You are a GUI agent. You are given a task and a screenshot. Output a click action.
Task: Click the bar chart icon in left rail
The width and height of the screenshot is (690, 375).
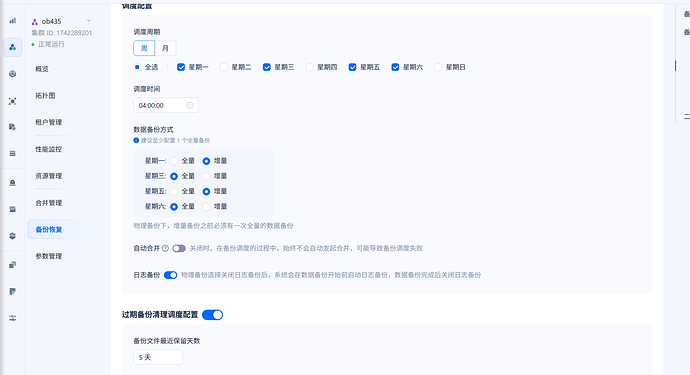[12, 21]
